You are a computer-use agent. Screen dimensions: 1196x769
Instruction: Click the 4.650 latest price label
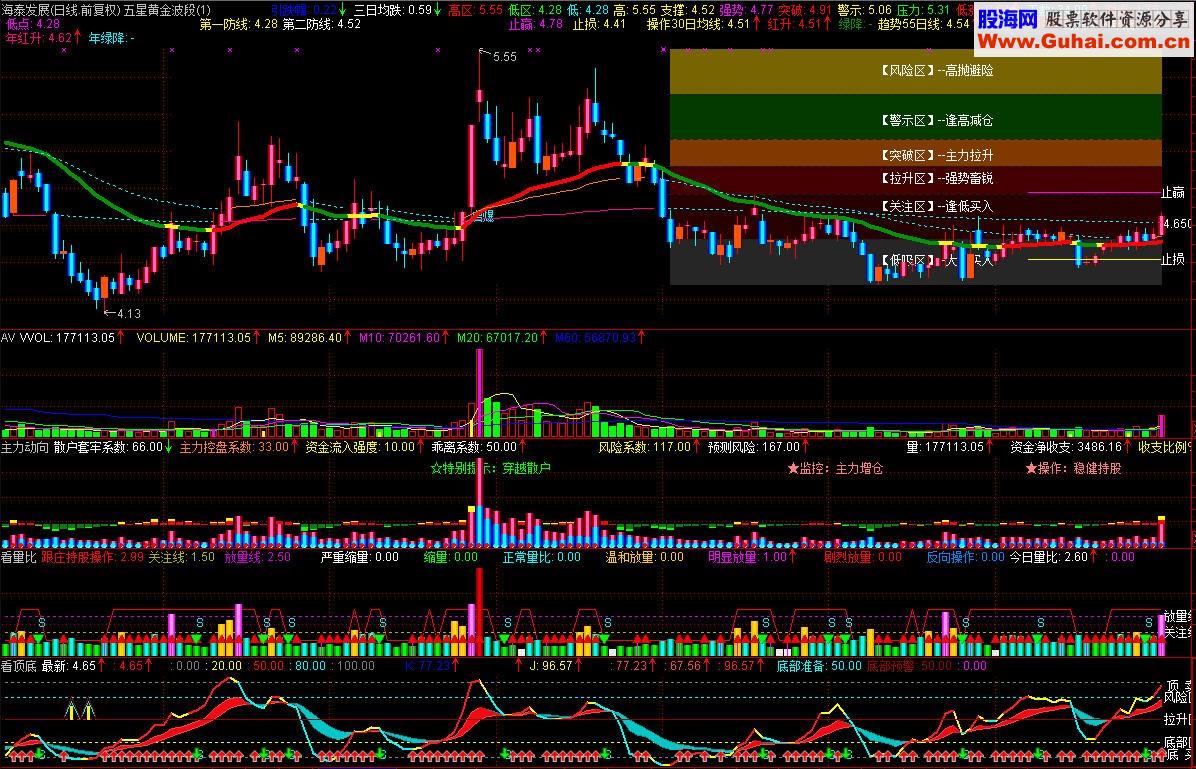(x=1178, y=224)
